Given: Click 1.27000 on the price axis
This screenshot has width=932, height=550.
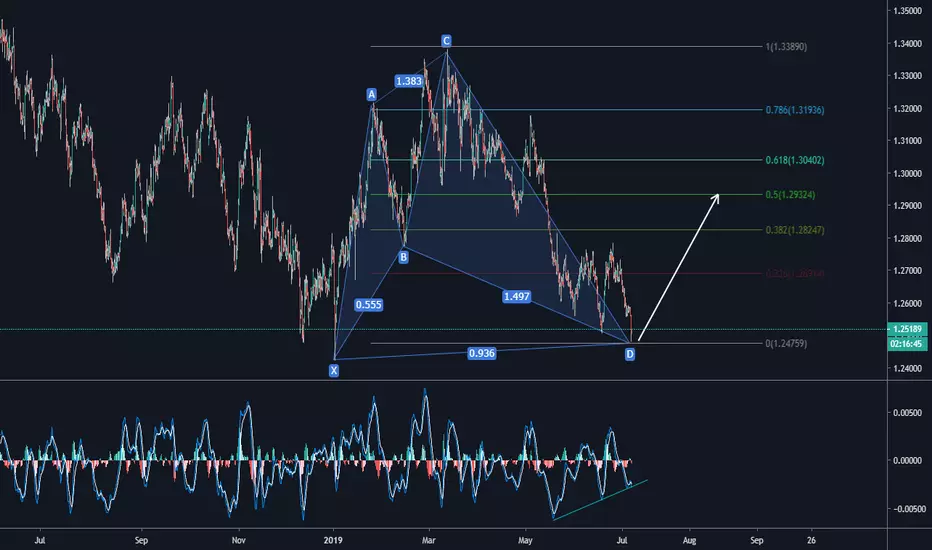Looking at the screenshot, I should 908,271.
